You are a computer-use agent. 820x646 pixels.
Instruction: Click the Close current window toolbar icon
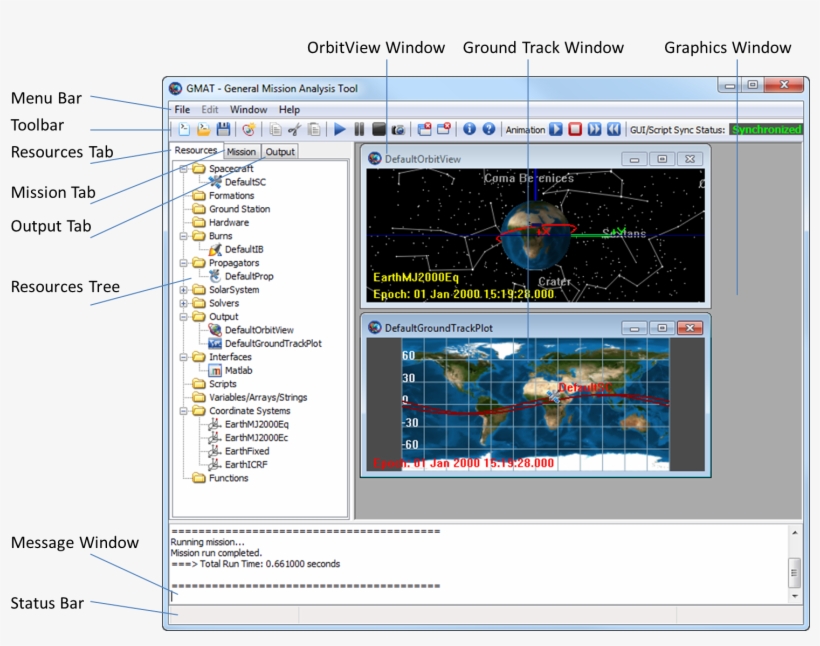point(444,129)
